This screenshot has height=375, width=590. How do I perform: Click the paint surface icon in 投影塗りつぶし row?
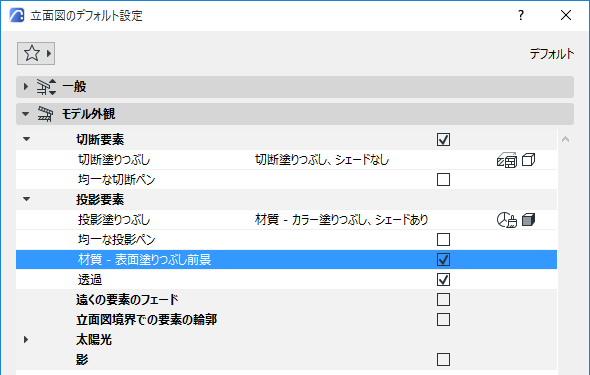click(506, 220)
